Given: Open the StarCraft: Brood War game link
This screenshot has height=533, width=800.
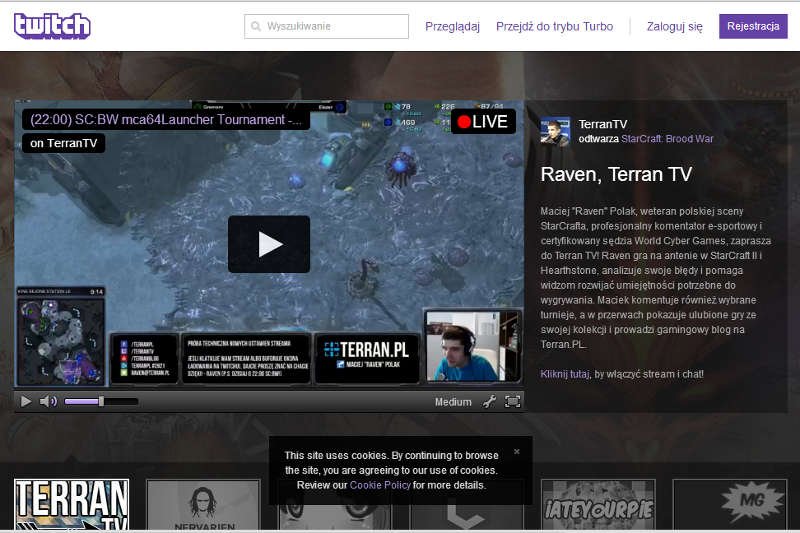Looking at the screenshot, I should pos(667,139).
